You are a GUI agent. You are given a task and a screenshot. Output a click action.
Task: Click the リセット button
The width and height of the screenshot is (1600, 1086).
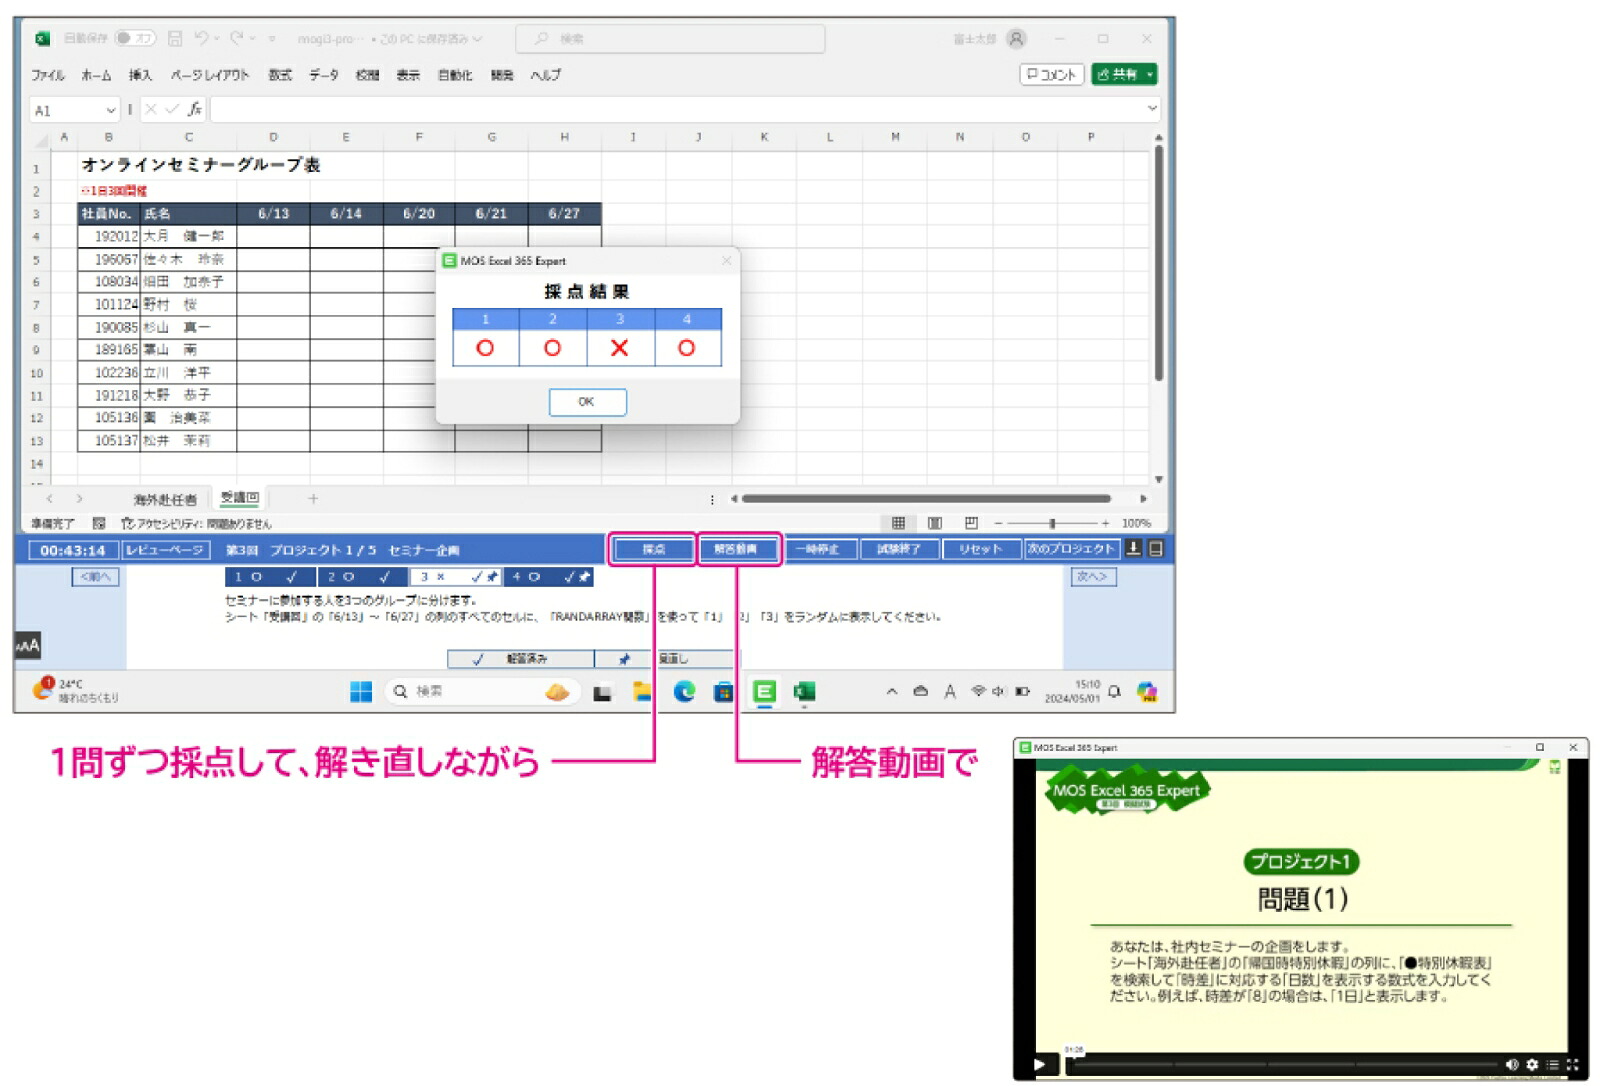point(980,549)
